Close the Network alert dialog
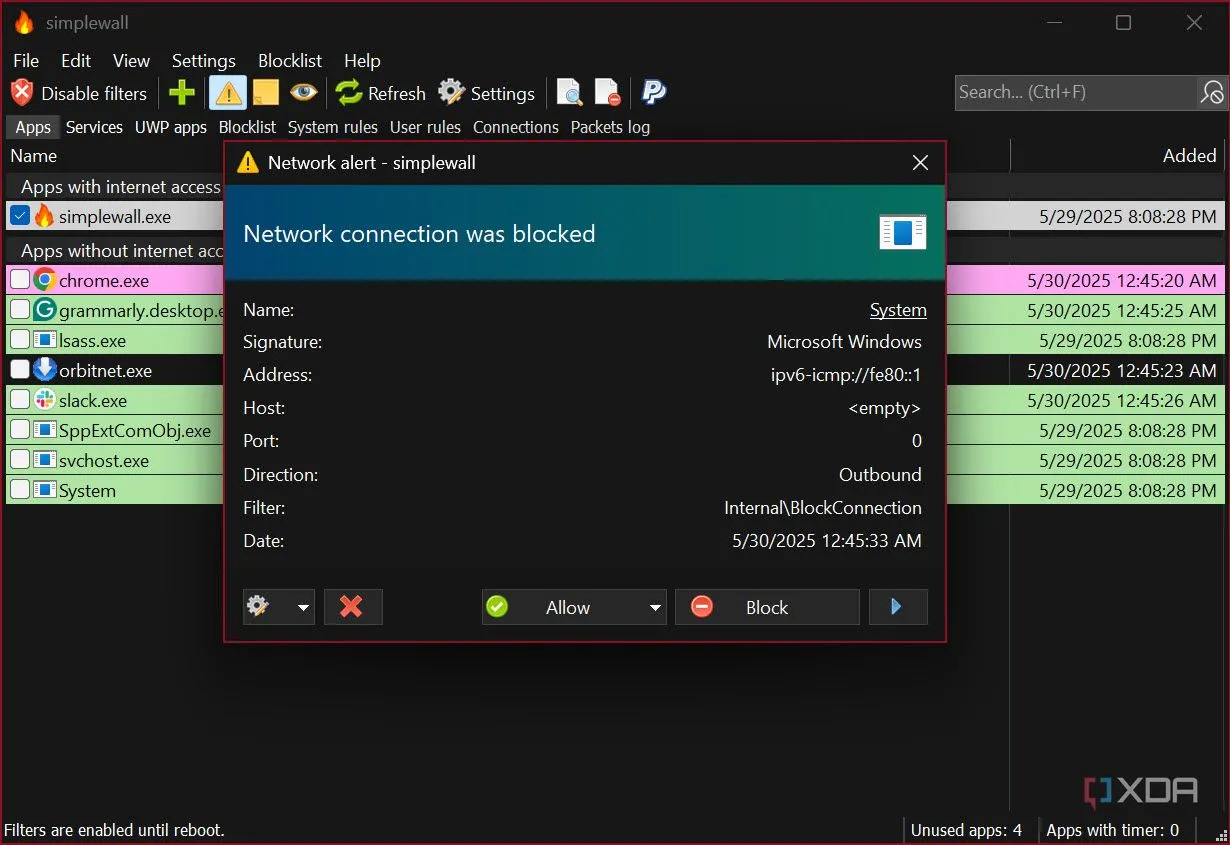1230x845 pixels. (921, 163)
